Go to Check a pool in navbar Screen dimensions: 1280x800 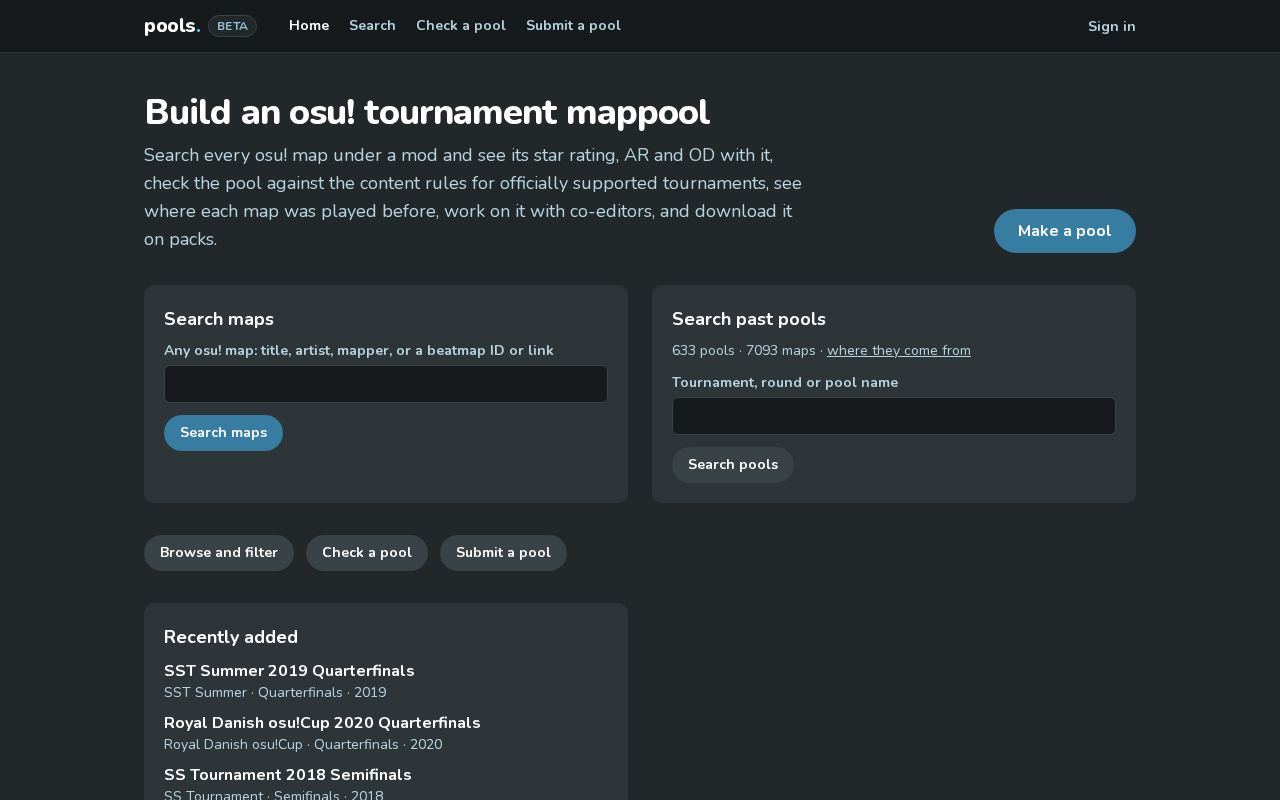click(461, 26)
